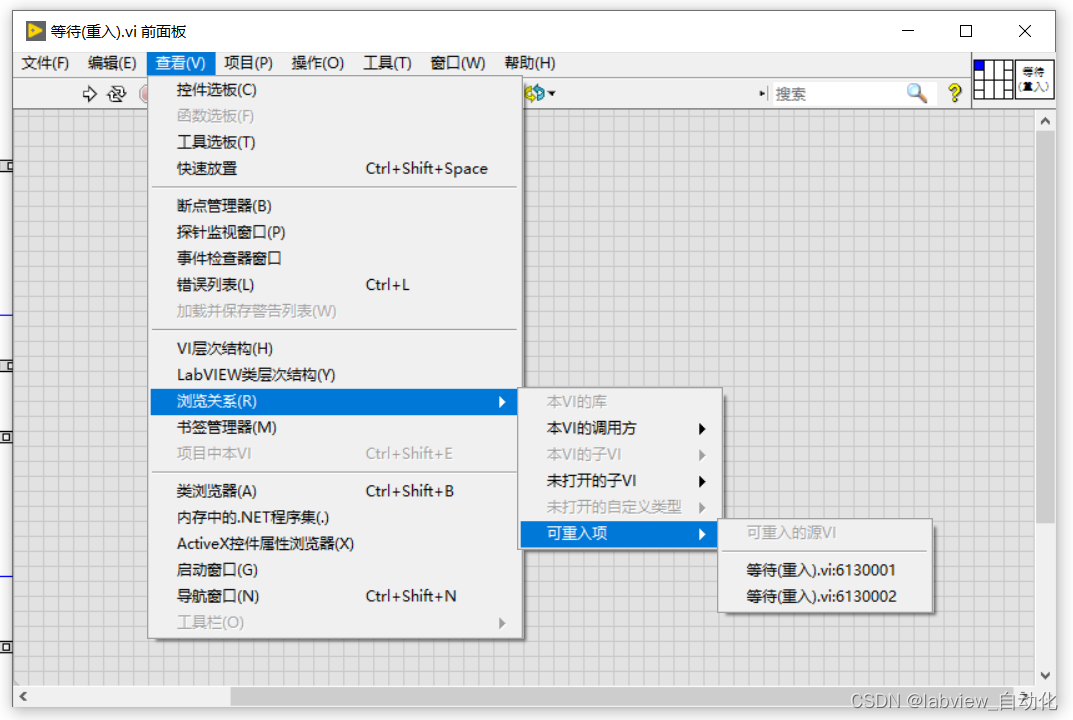Image resolution: width=1073 pixels, height=720 pixels.
Task: Open 书签管理器(M)
Action: tap(333, 428)
